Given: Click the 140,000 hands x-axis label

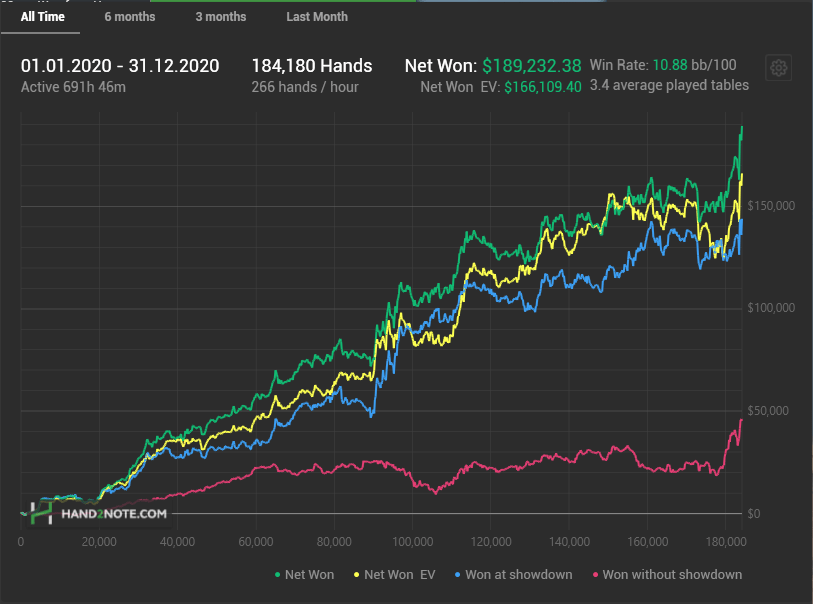Looking at the screenshot, I should 569,542.
